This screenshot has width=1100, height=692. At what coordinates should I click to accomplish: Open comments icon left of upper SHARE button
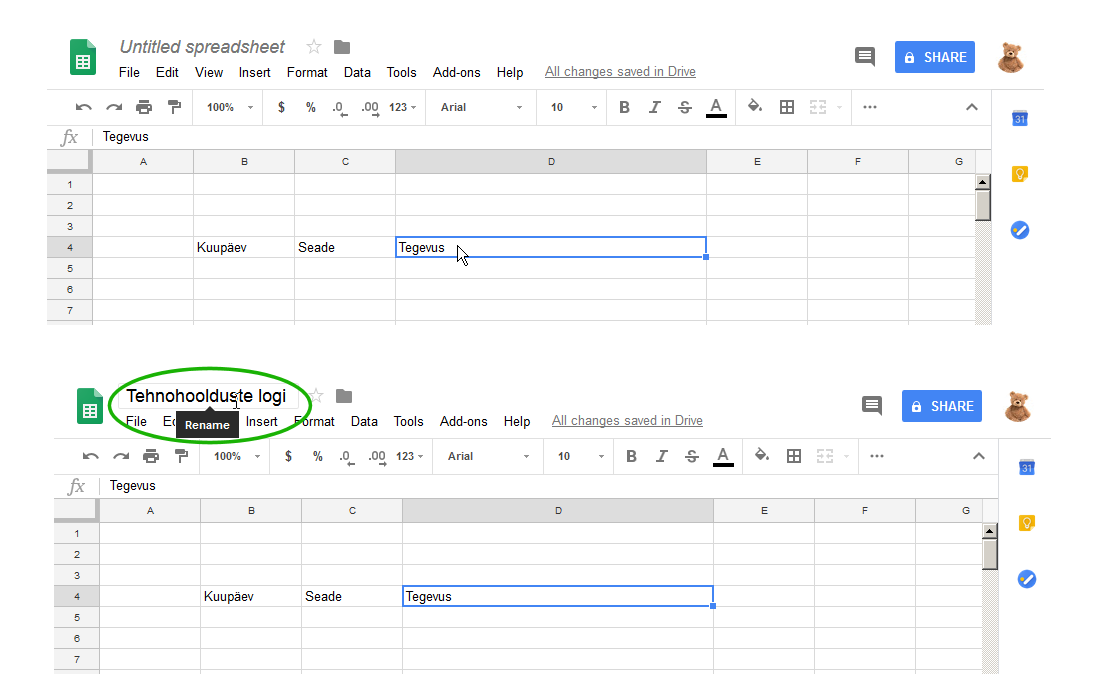[x=864, y=56]
